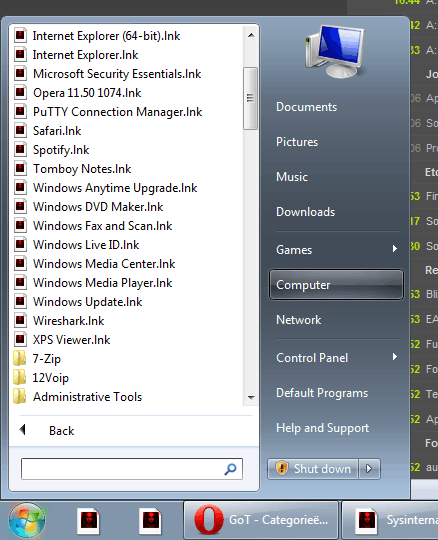Viewport: 438px width, 540px height.
Task: Click the Windows Start orb
Action: coord(27,520)
